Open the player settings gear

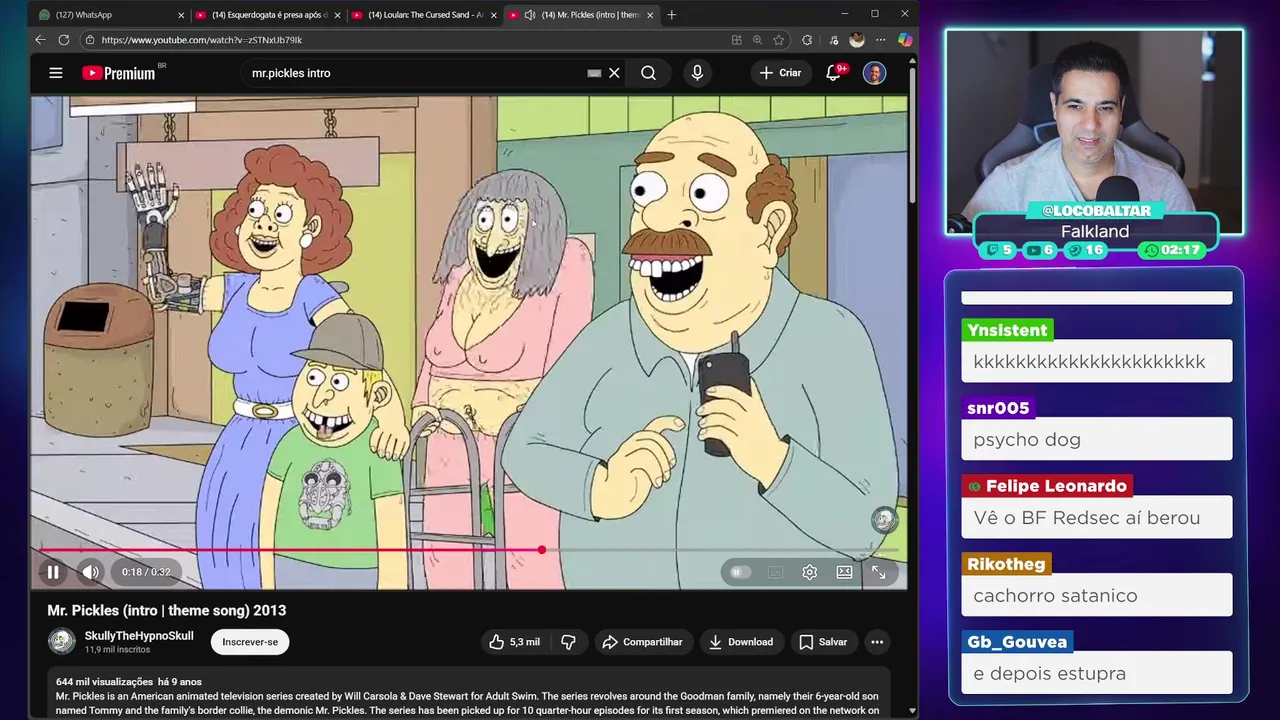[x=810, y=572]
